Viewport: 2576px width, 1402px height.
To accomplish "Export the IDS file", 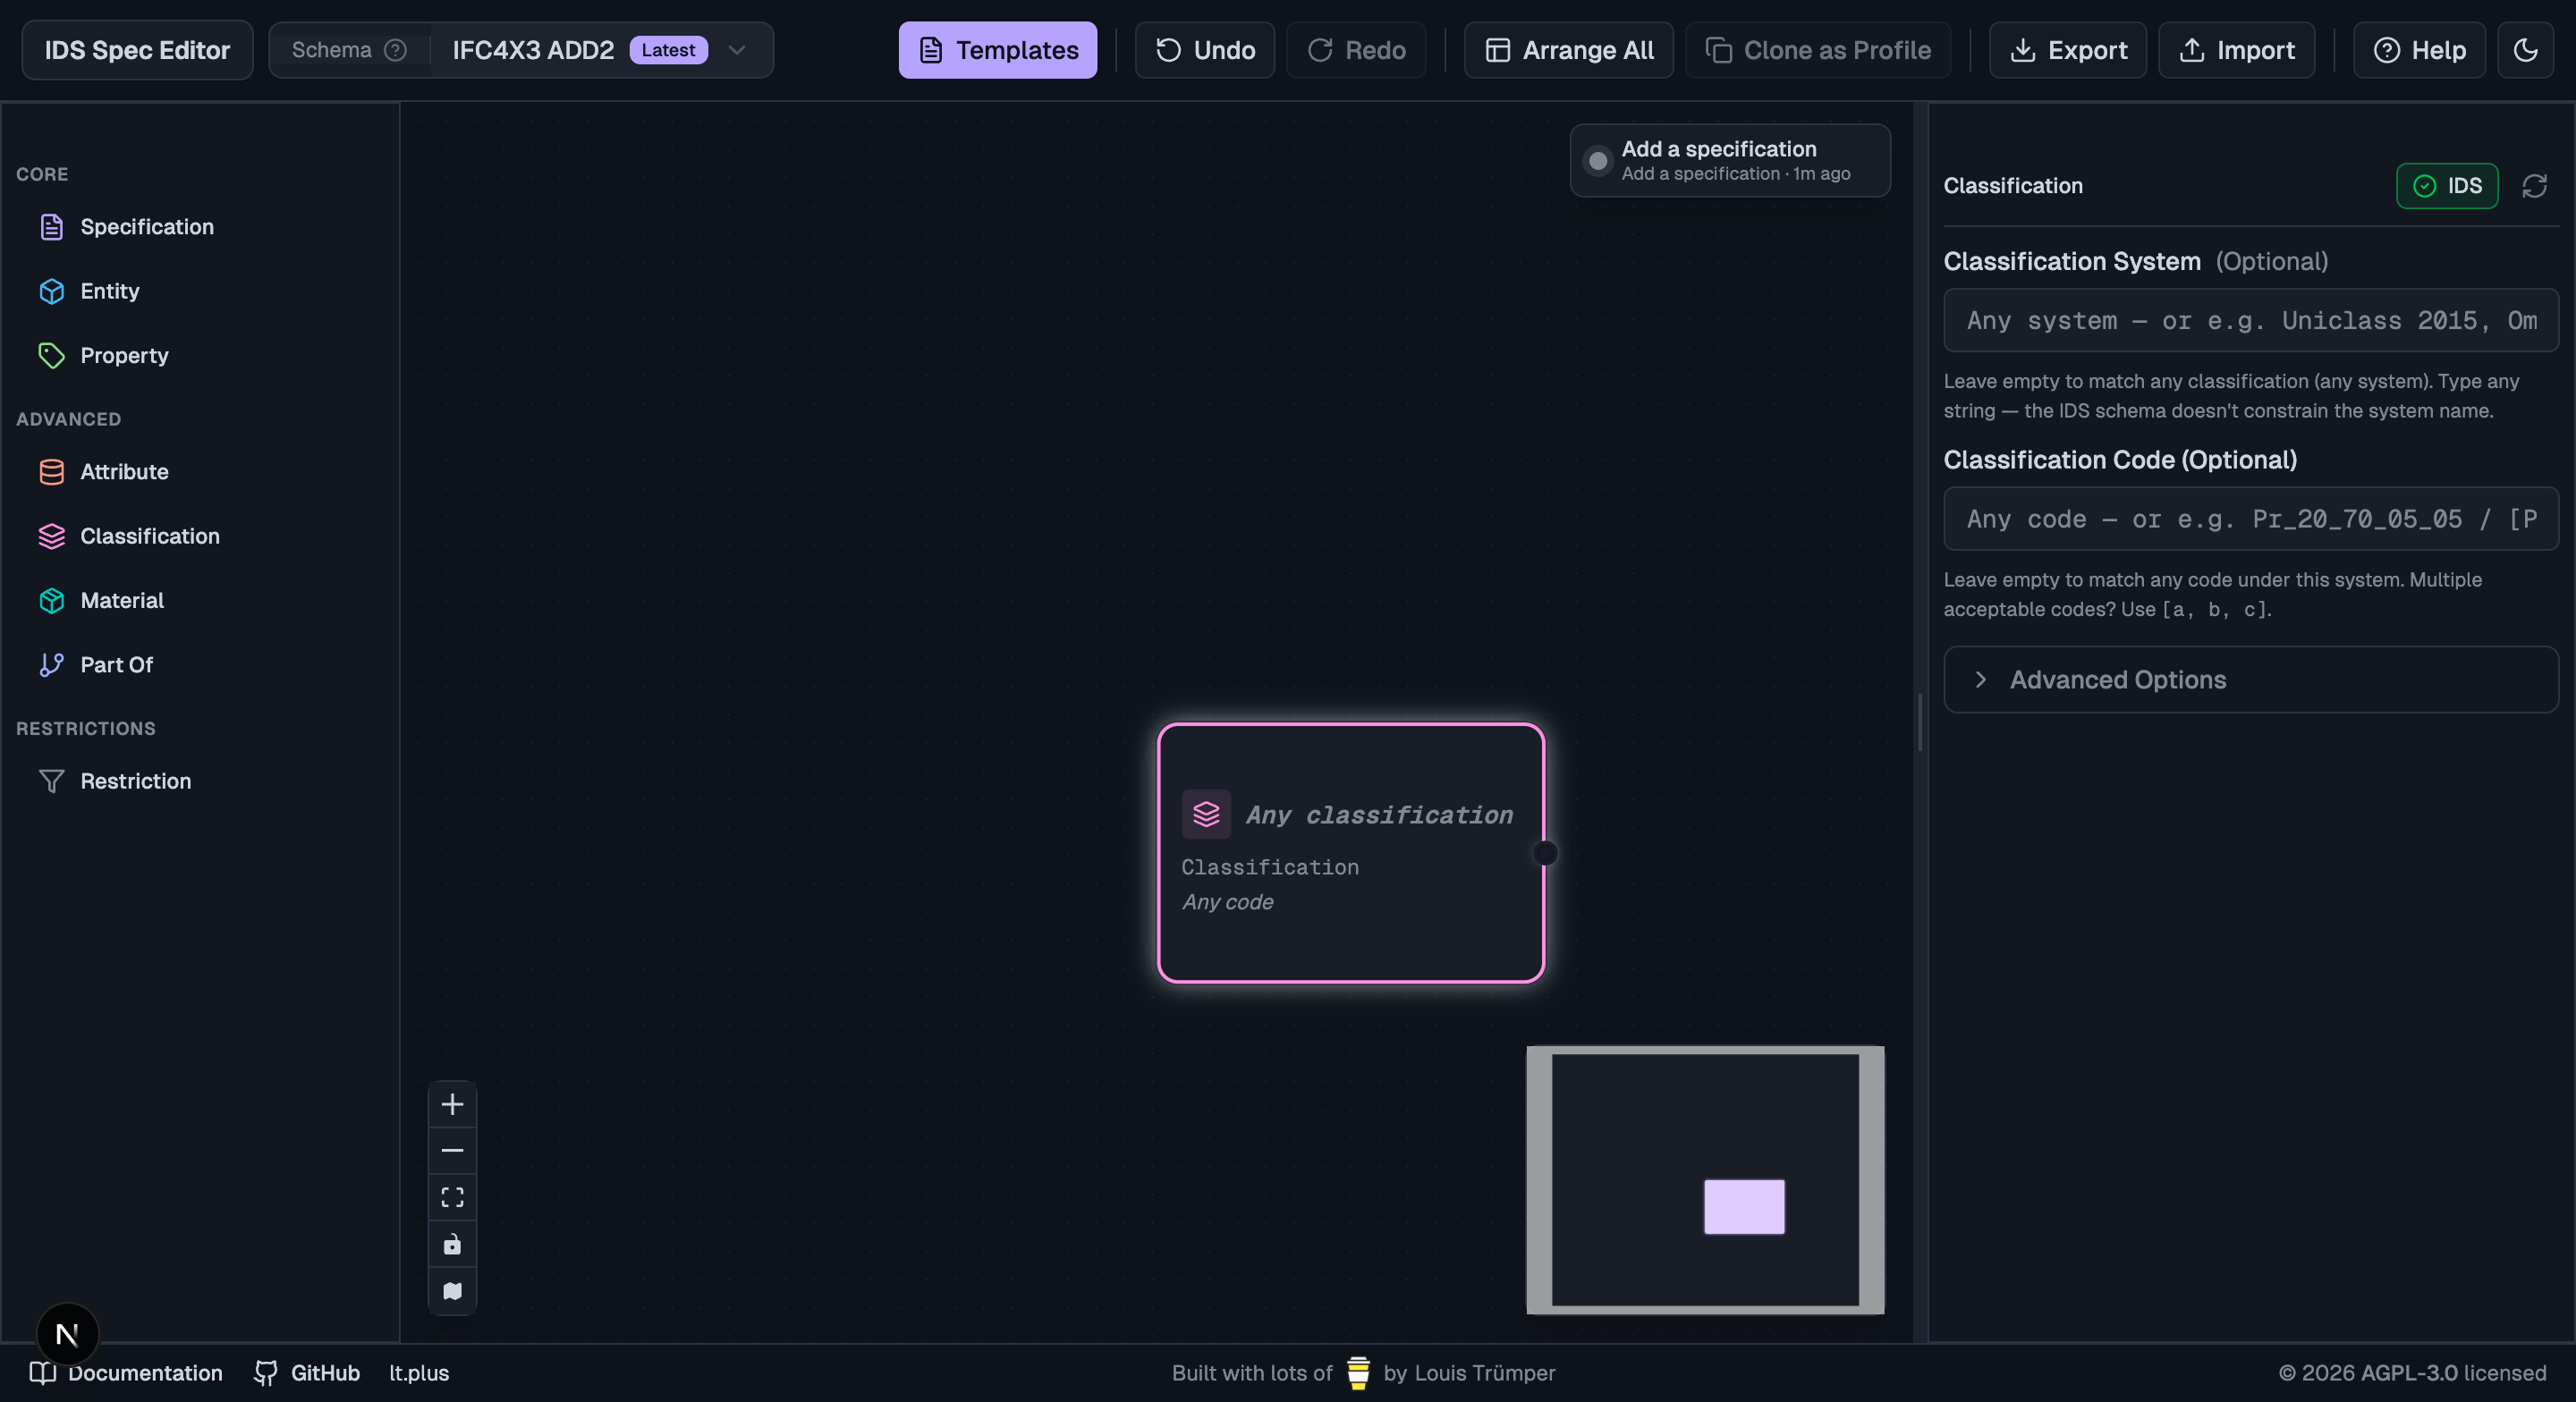I will (2067, 50).
